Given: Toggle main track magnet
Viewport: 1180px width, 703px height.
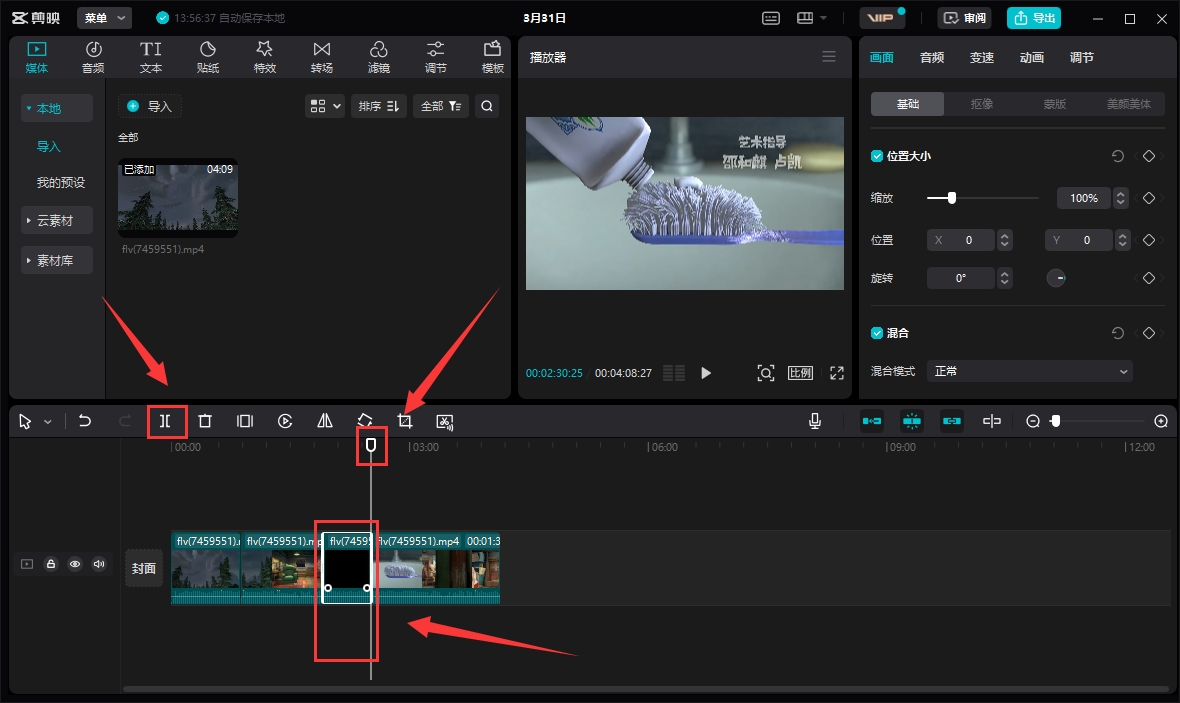Looking at the screenshot, I should click(871, 421).
